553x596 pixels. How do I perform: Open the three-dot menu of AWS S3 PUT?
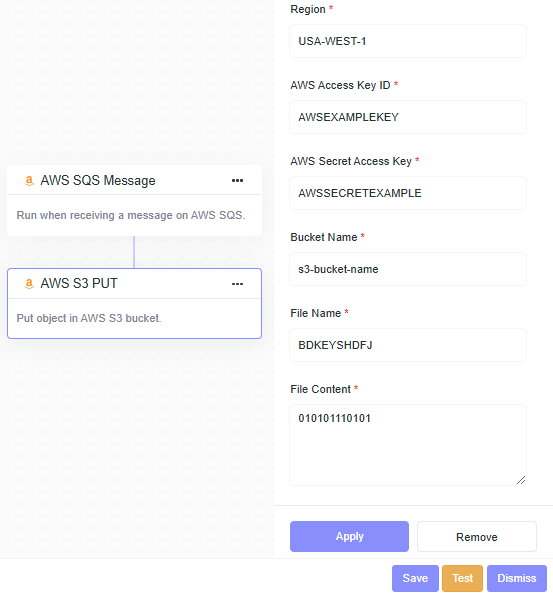tap(238, 284)
